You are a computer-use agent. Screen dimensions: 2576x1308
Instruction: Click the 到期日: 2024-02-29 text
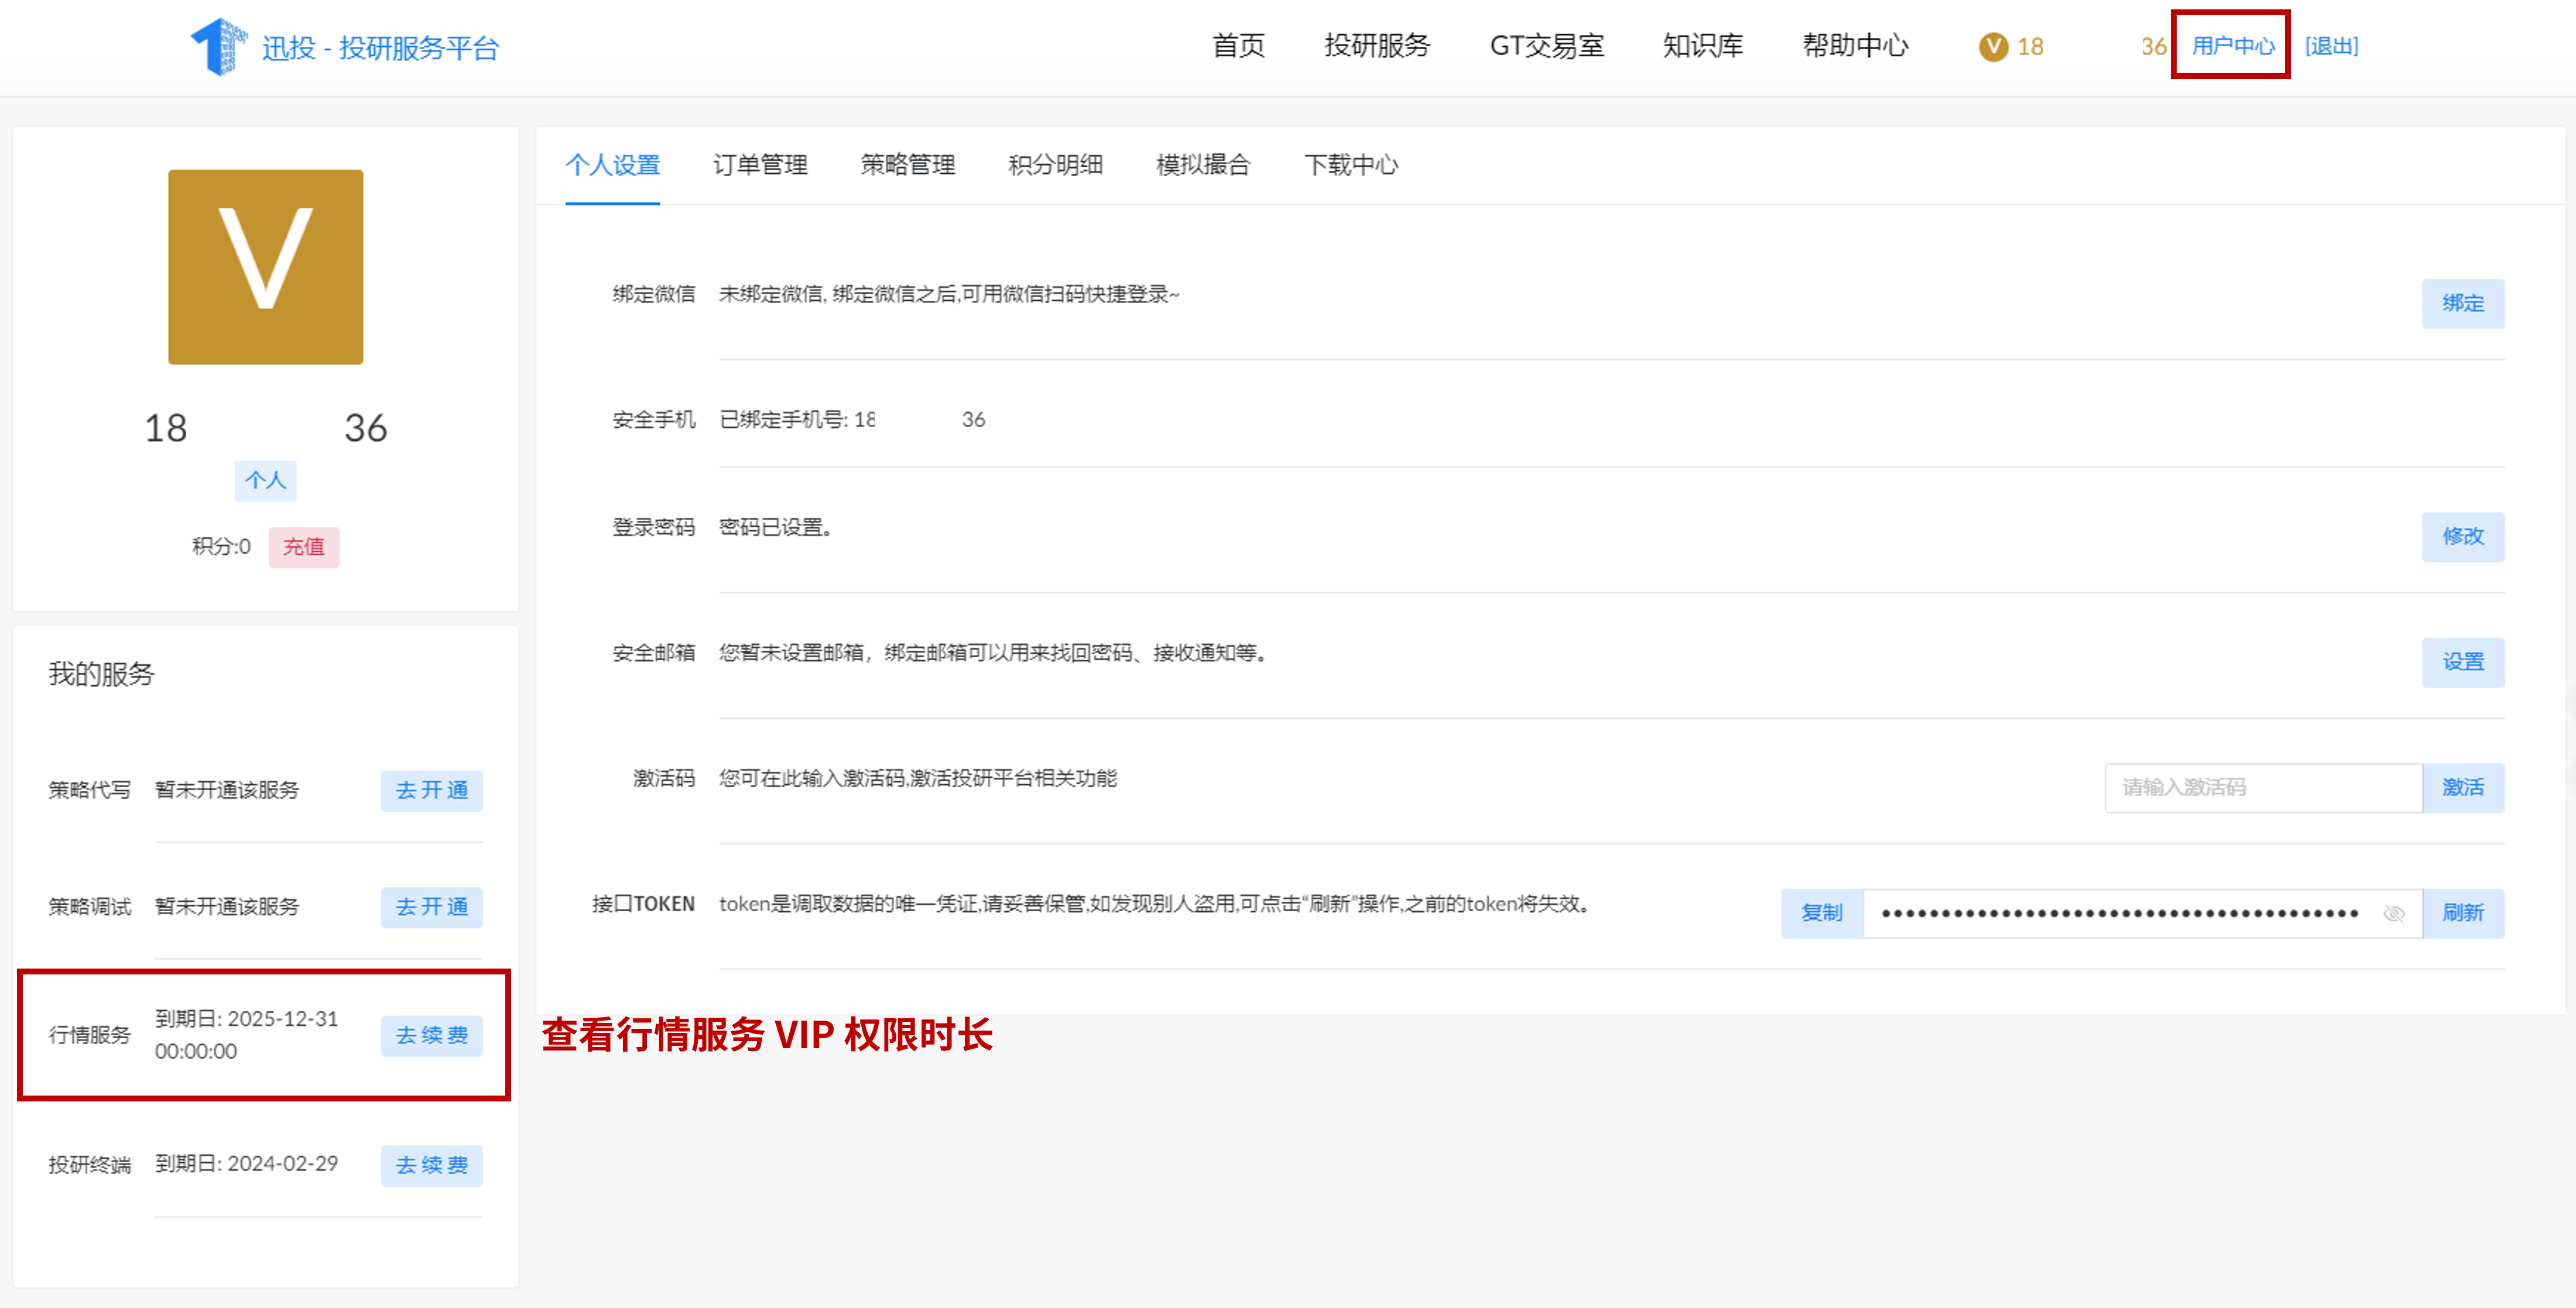pos(246,1164)
